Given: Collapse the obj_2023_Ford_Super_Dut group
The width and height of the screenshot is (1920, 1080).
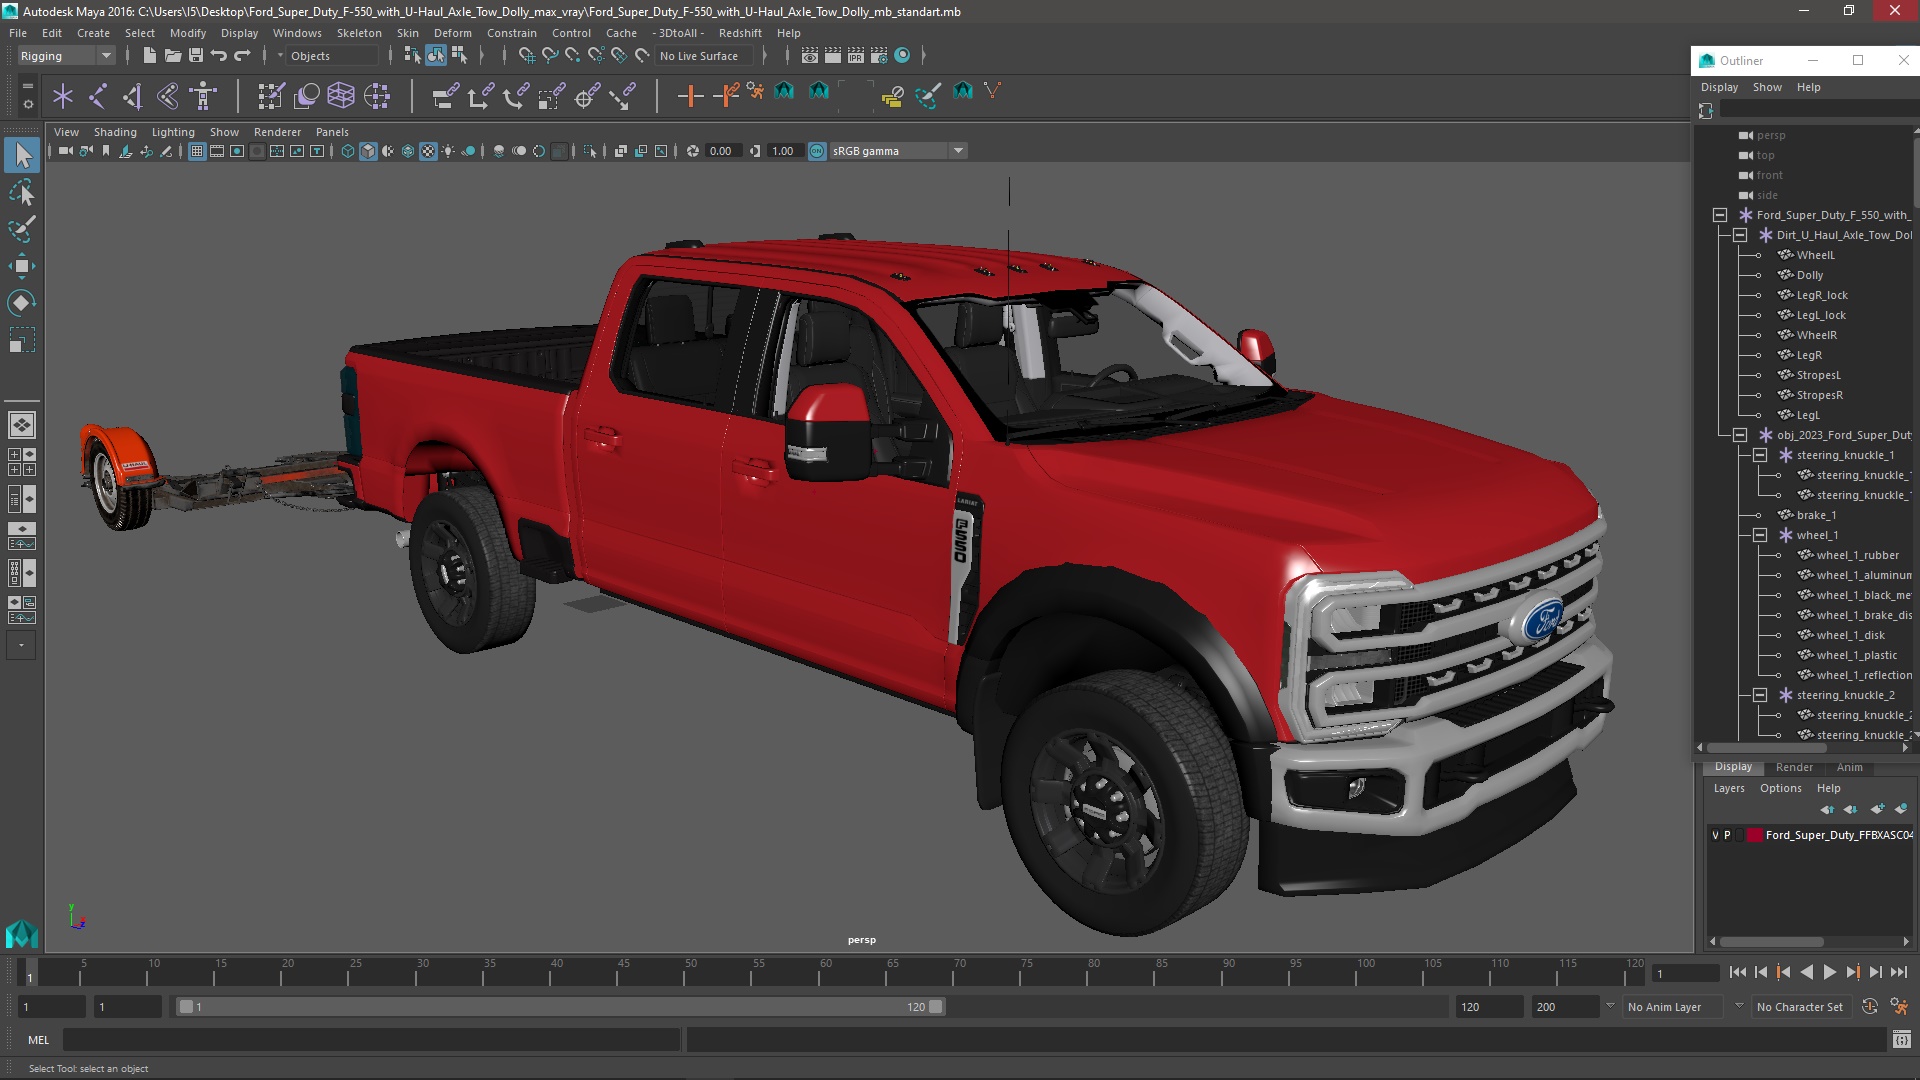Looking at the screenshot, I should point(1740,435).
